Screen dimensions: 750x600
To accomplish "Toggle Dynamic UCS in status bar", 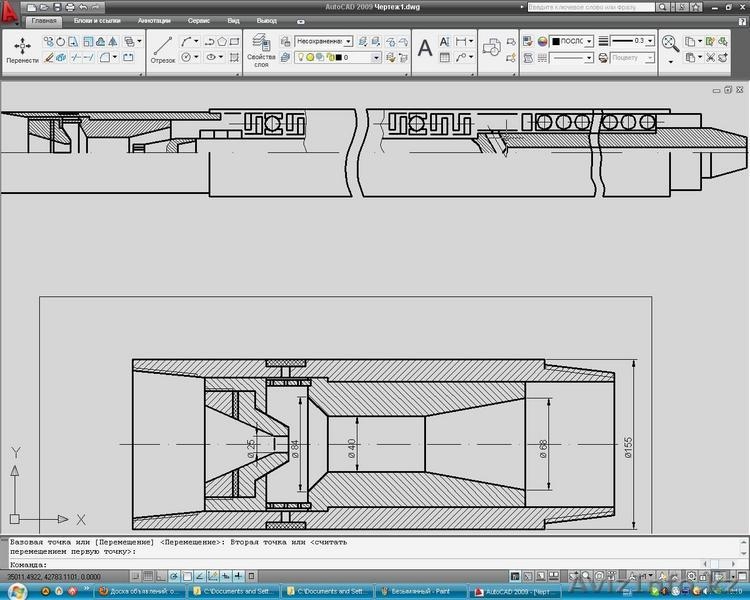I will 213,576.
